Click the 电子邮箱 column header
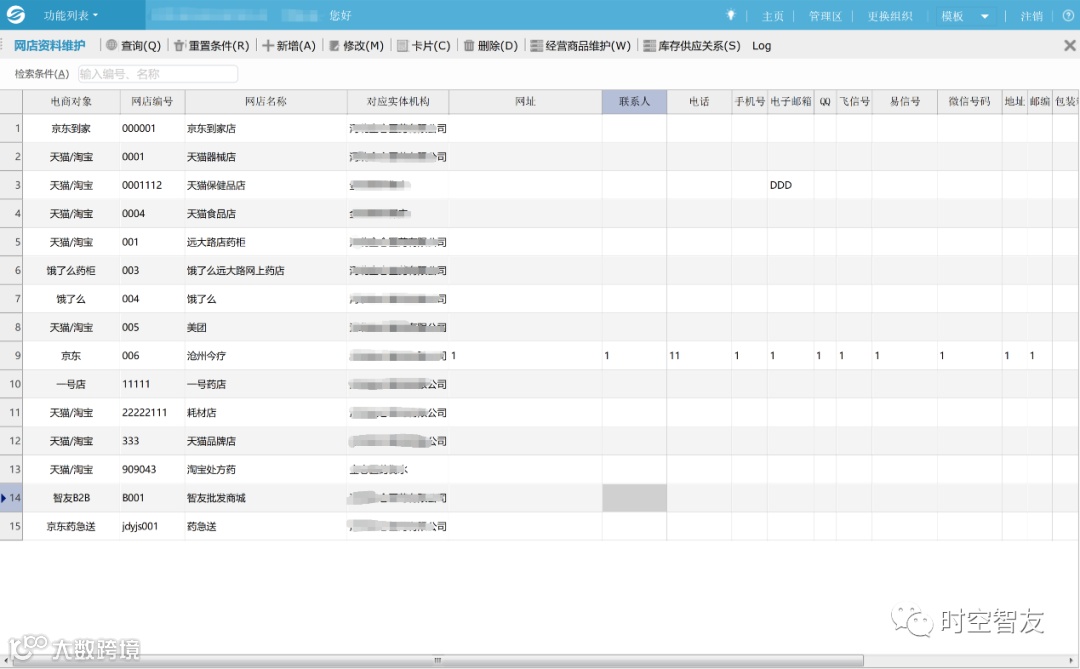 point(791,101)
